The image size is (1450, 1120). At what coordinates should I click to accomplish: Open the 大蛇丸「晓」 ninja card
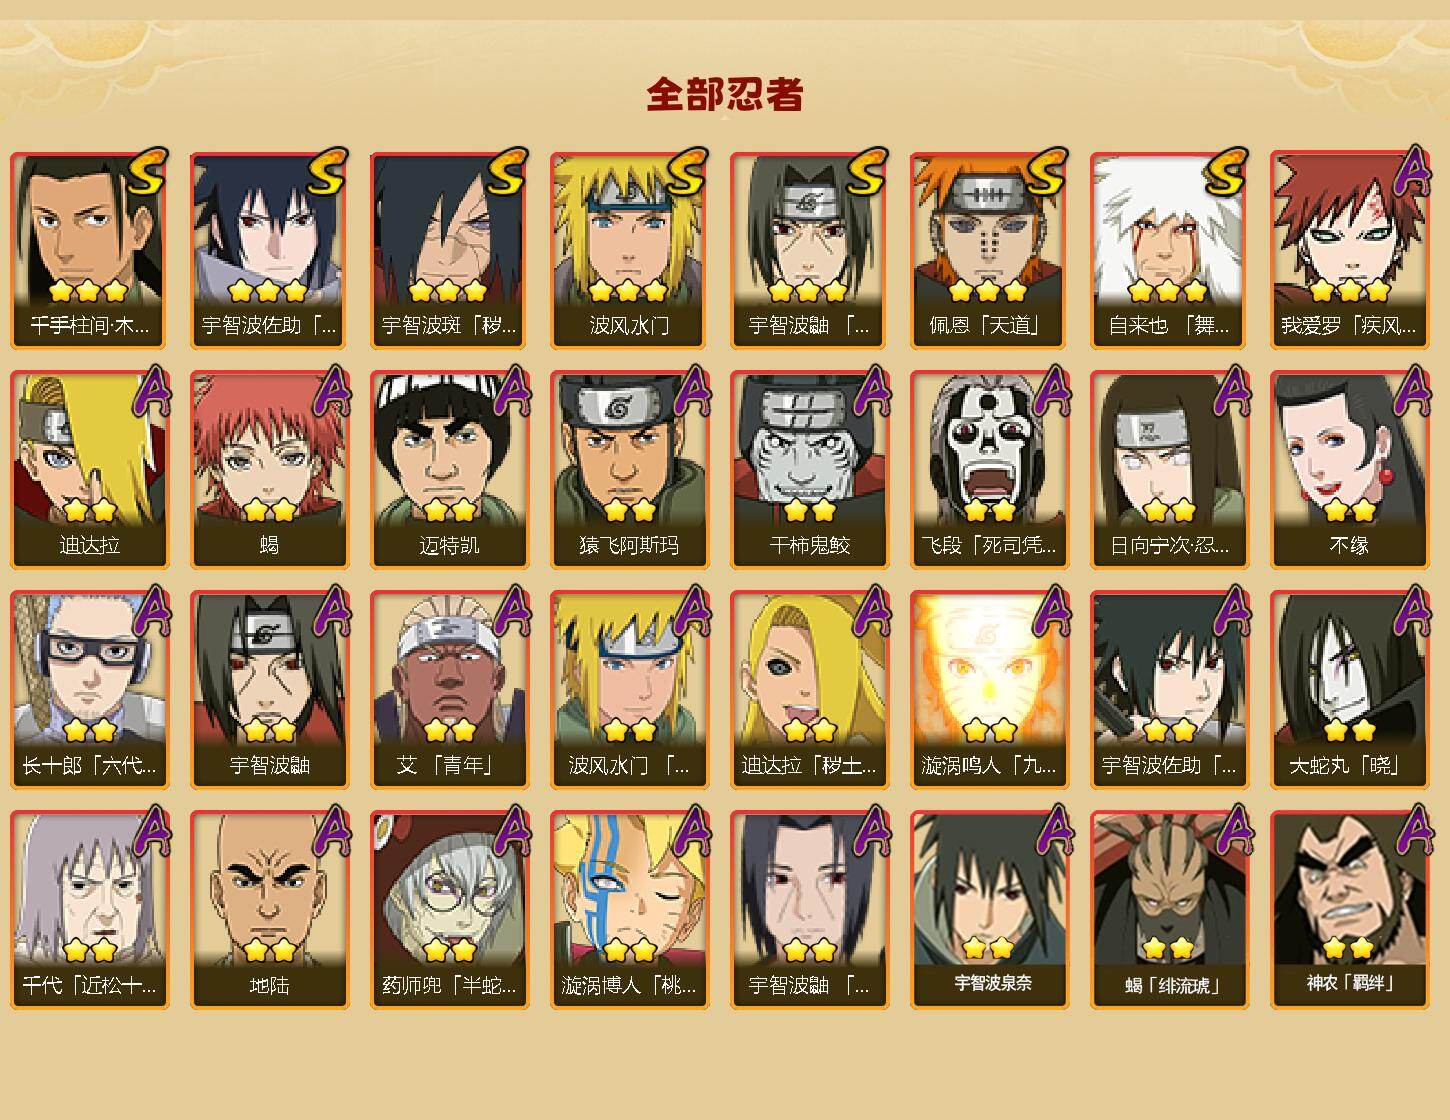pos(1349,690)
